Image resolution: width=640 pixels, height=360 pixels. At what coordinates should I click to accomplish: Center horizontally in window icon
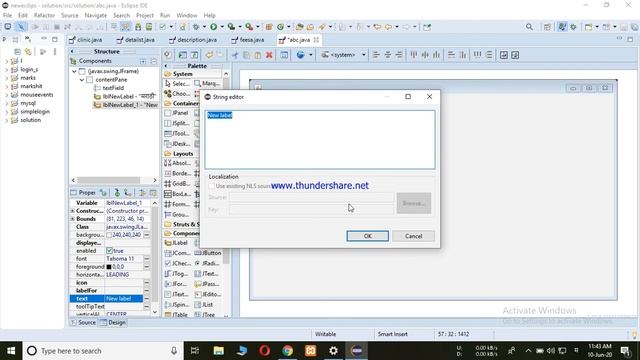[x=504, y=55]
